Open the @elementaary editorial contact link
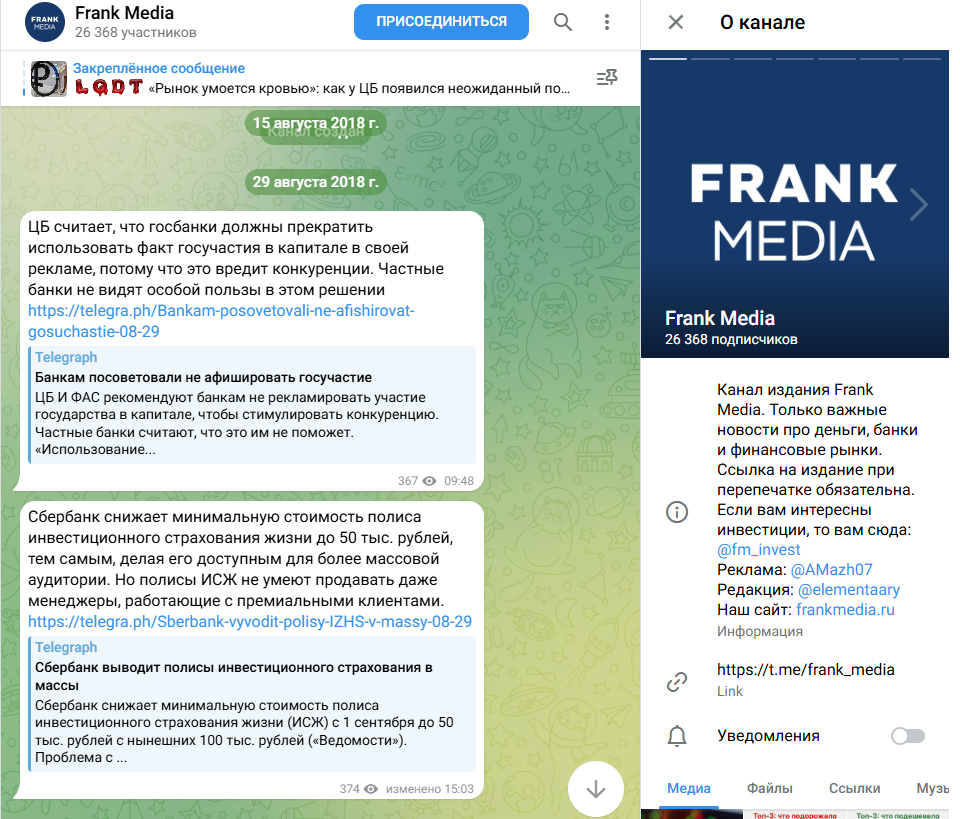 pos(849,590)
